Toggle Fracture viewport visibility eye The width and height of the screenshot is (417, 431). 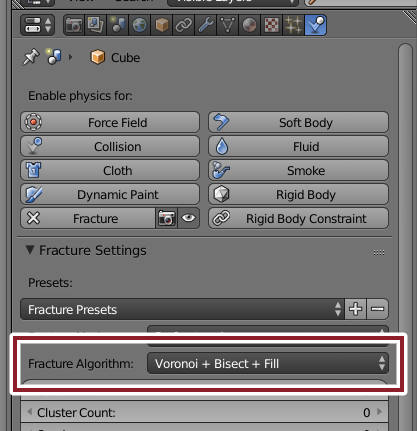[x=189, y=218]
